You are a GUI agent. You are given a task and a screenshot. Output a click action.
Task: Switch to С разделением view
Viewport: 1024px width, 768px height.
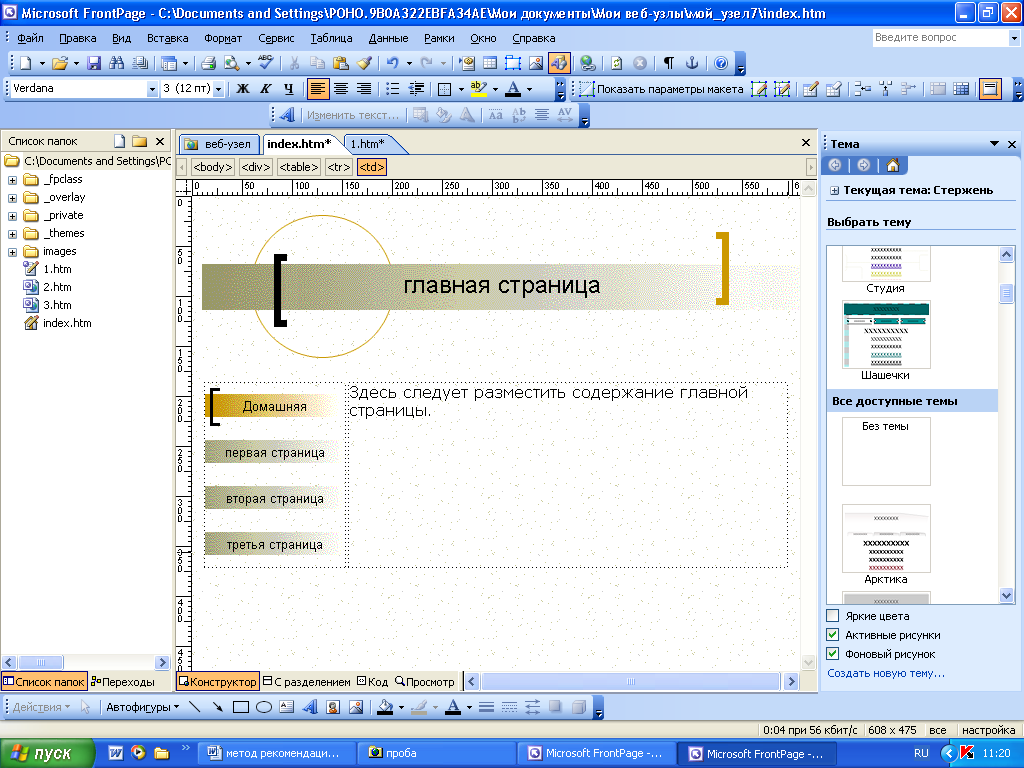pos(306,681)
